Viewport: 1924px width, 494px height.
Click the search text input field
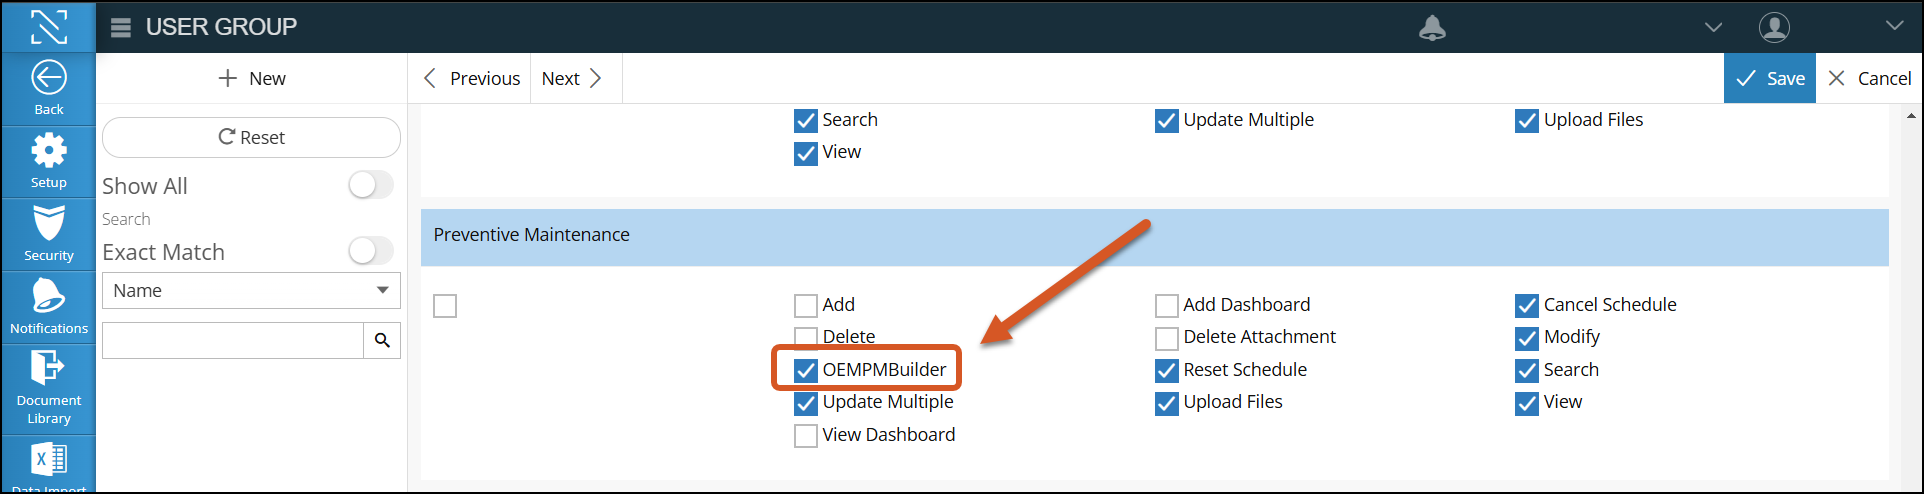tap(233, 341)
